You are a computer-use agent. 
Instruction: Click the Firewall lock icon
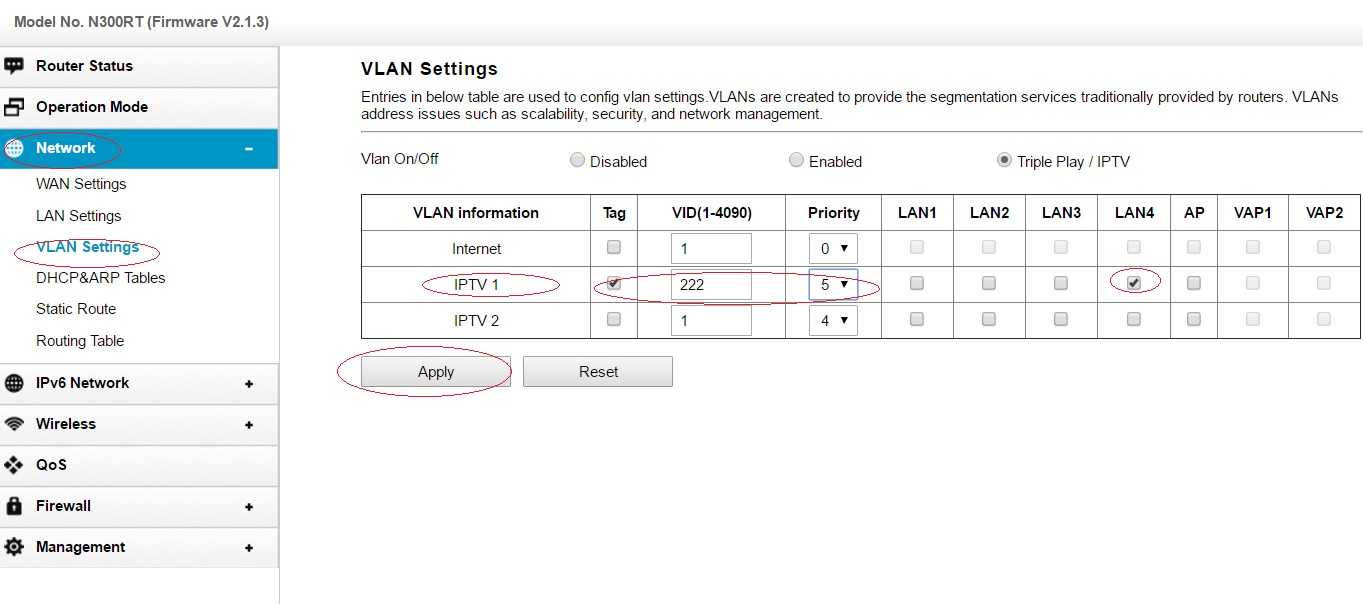point(14,506)
